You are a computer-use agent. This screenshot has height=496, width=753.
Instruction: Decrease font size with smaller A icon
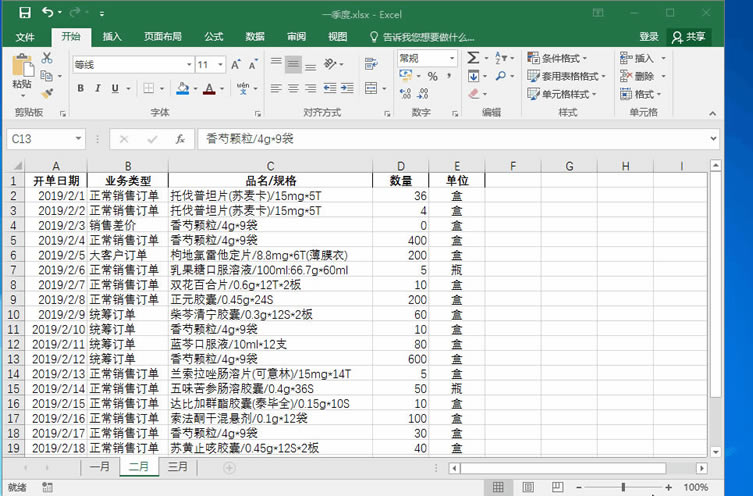(x=253, y=65)
